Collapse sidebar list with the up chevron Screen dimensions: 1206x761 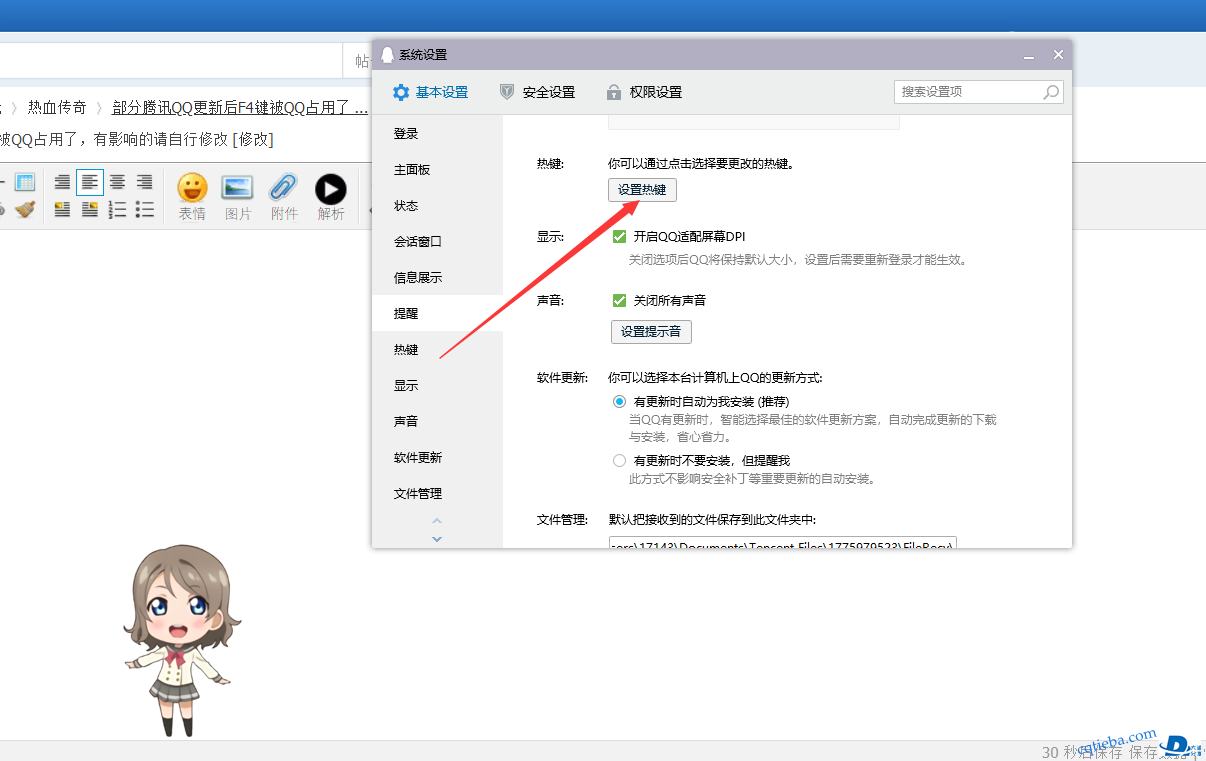pyautogui.click(x=437, y=521)
